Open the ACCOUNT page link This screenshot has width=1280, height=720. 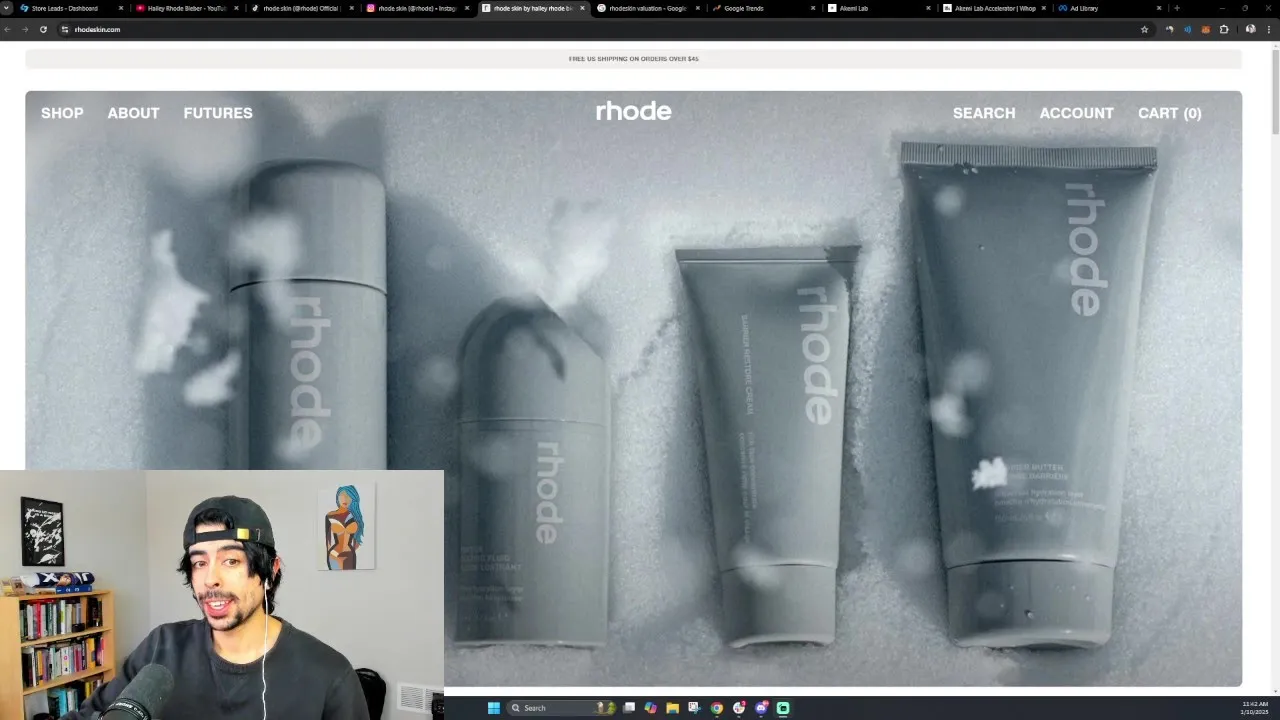coord(1076,113)
